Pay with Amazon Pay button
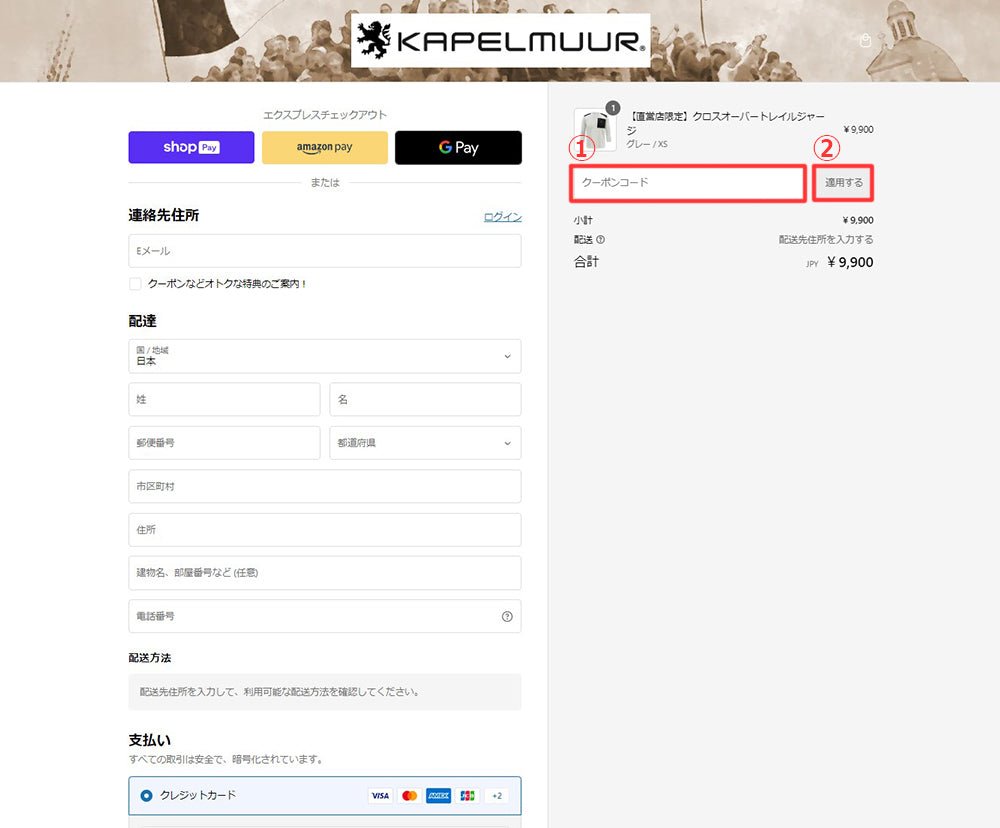This screenshot has width=1000, height=828. click(325, 147)
